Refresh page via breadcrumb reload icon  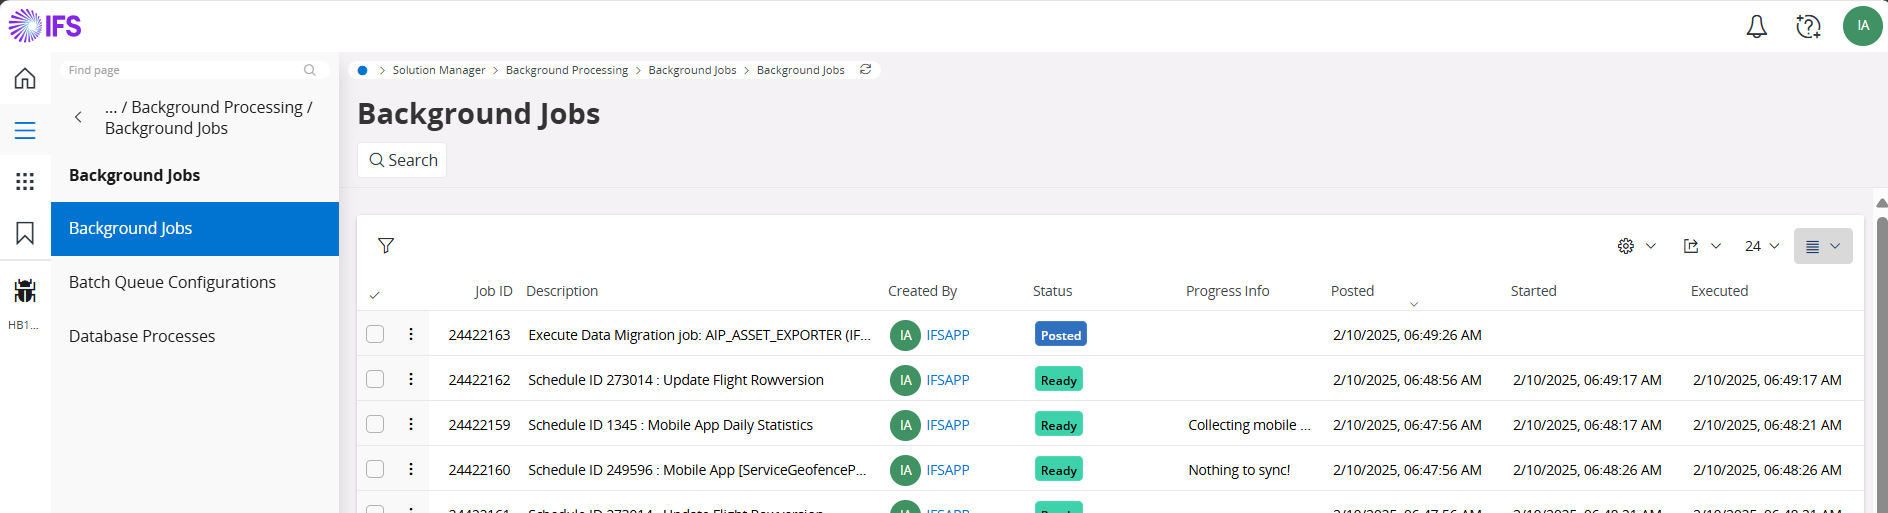[866, 70]
